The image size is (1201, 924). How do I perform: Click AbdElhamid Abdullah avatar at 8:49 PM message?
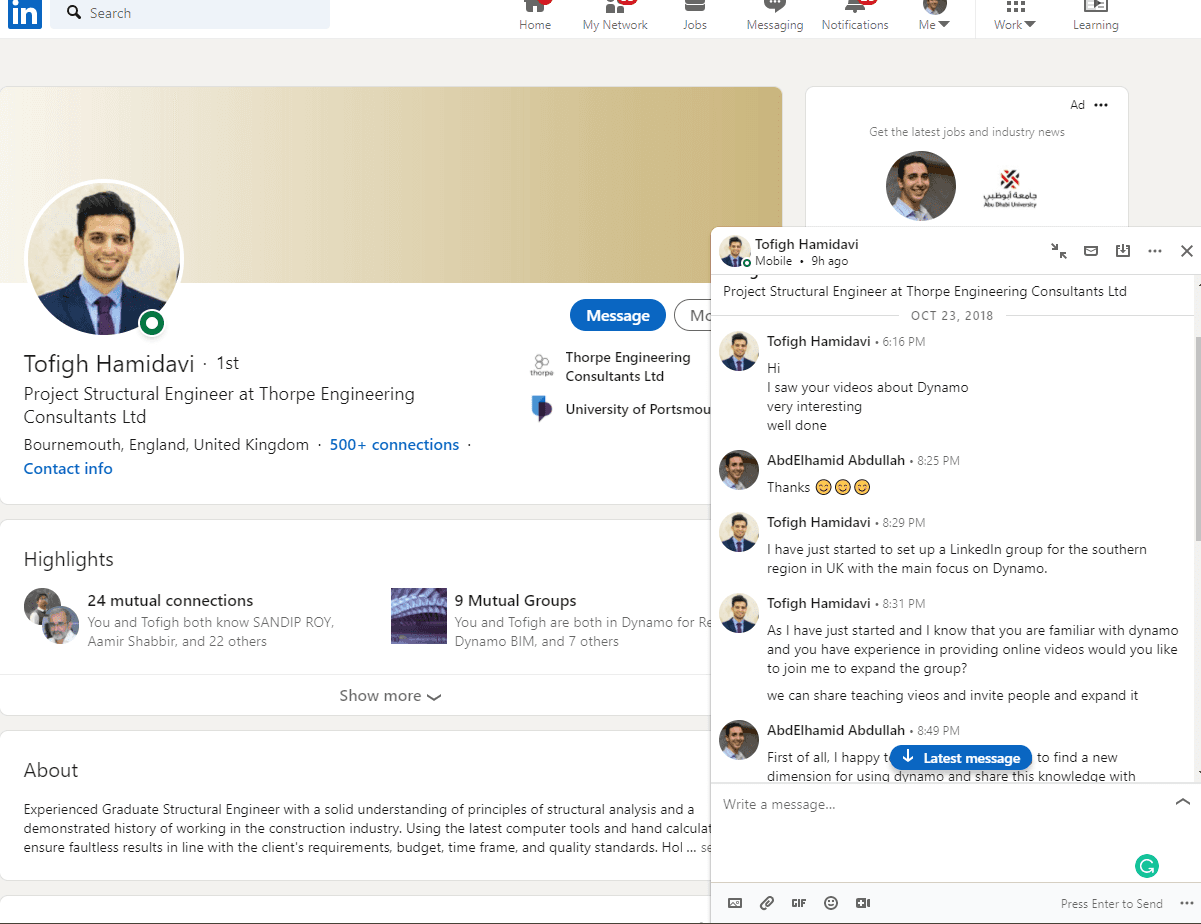coord(739,740)
